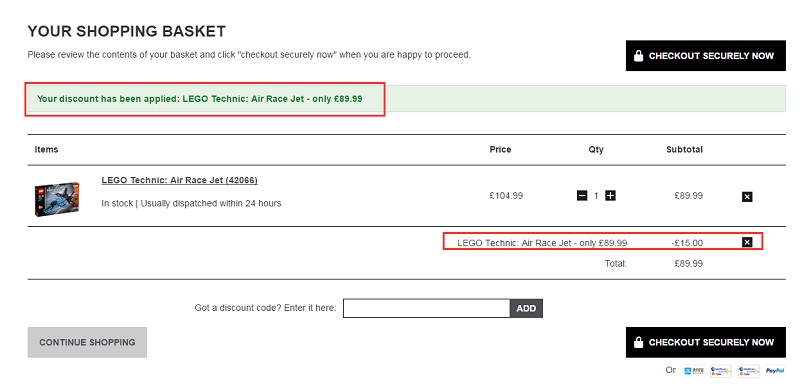The width and height of the screenshot is (800, 391).
Task: Decrease Air Race Jet quantity with minus icon
Action: [x=582, y=196]
